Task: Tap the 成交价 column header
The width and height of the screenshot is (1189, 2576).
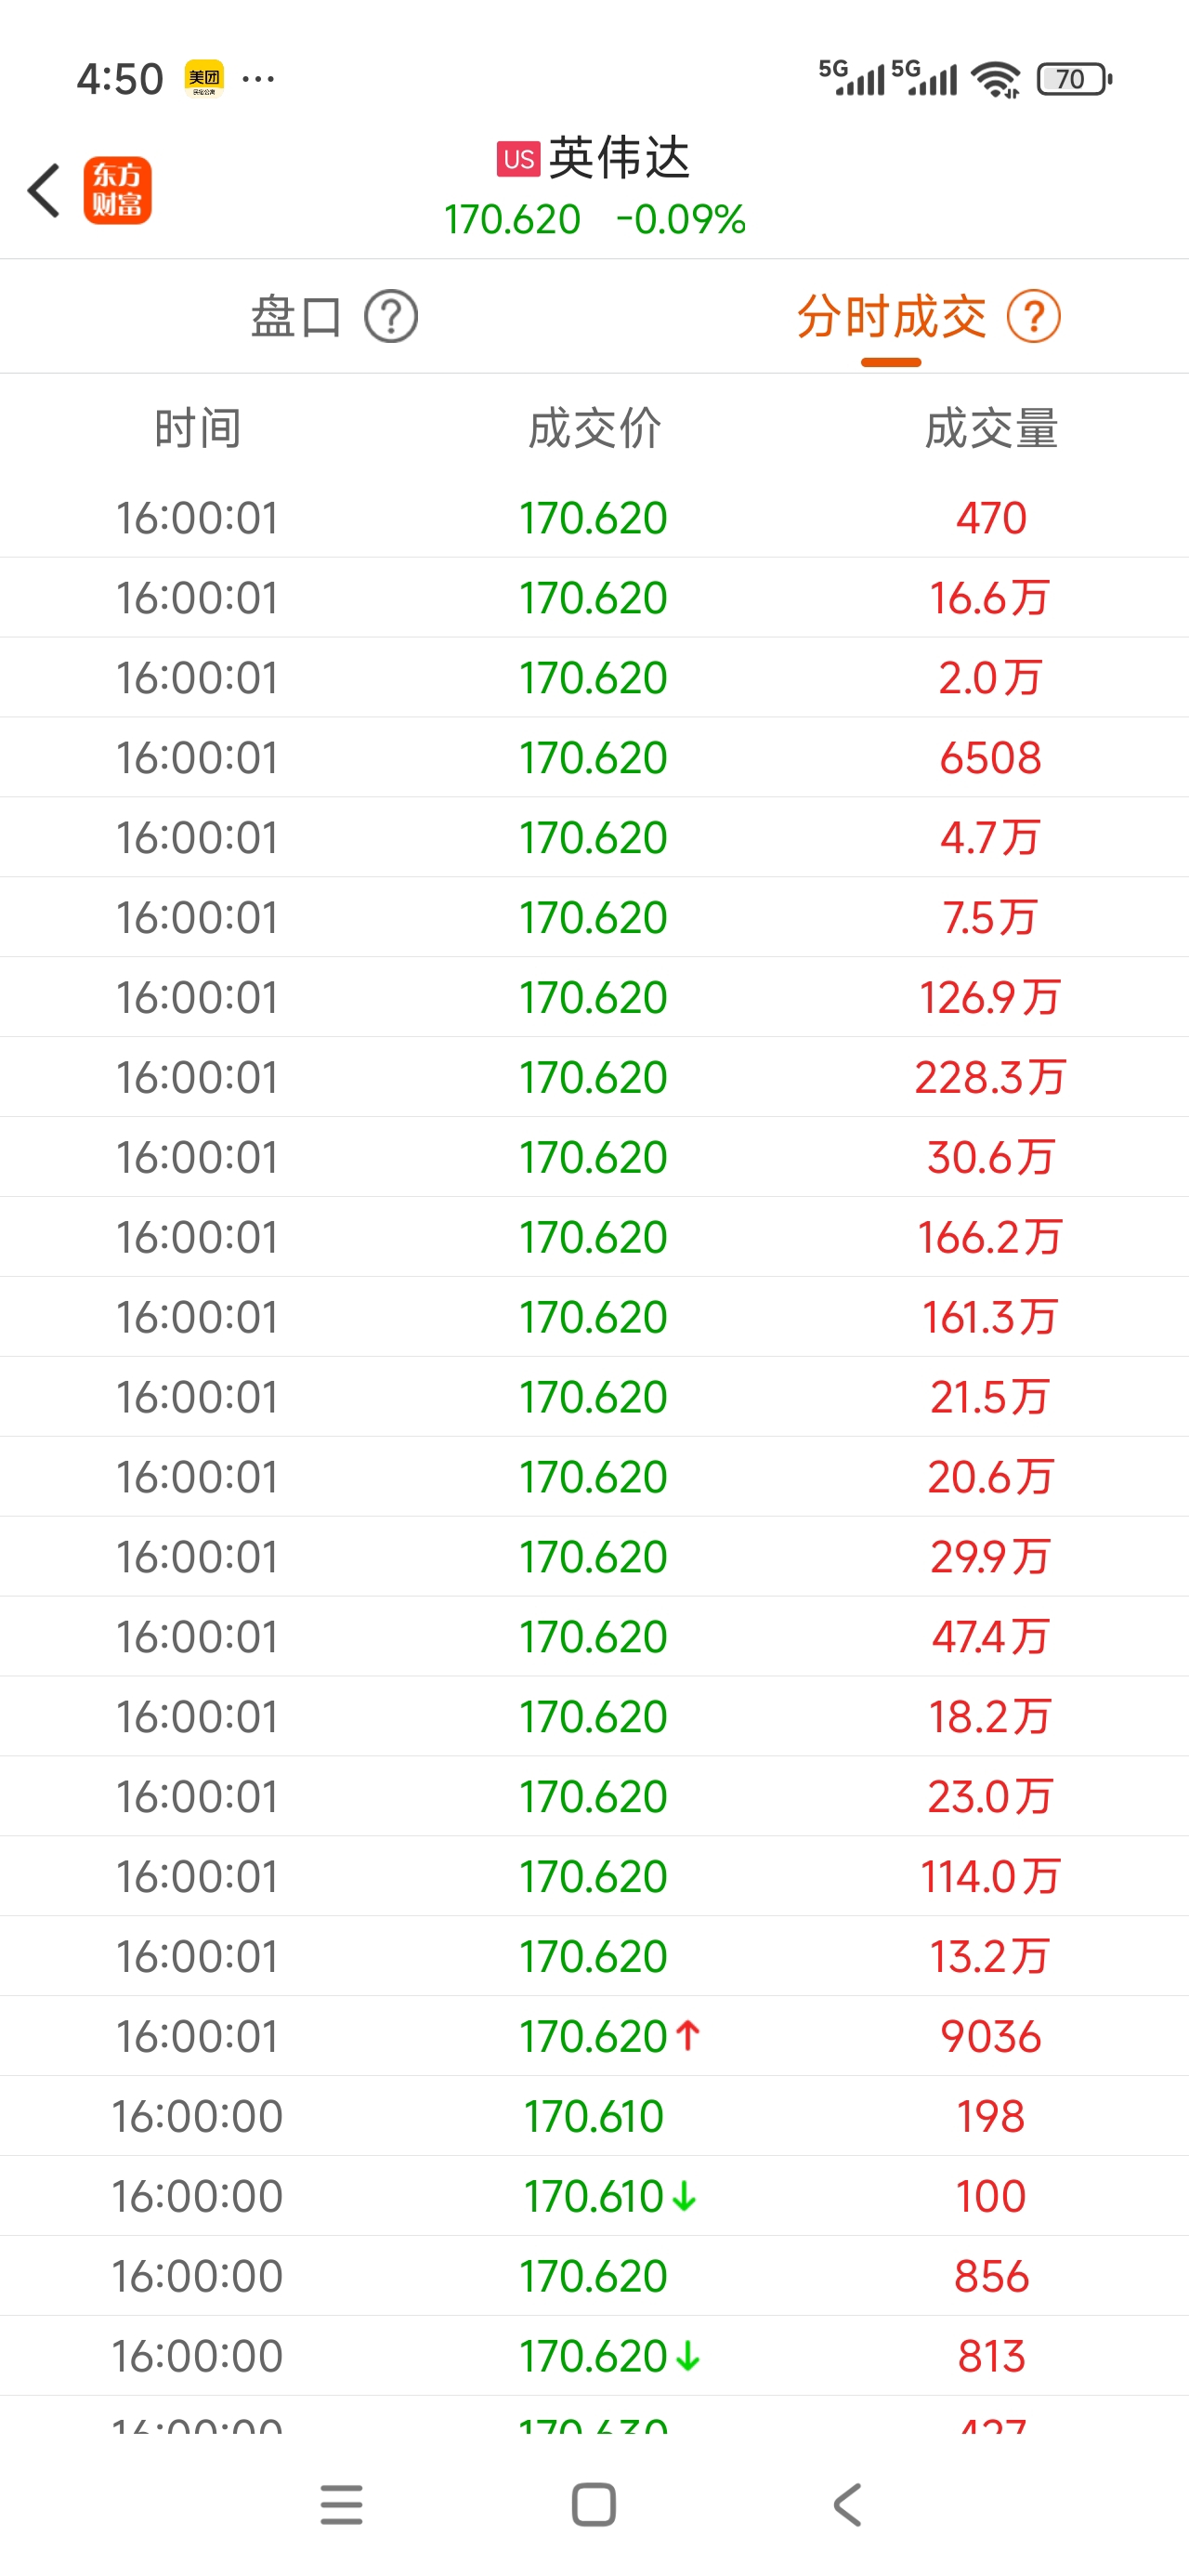Action: point(594,428)
